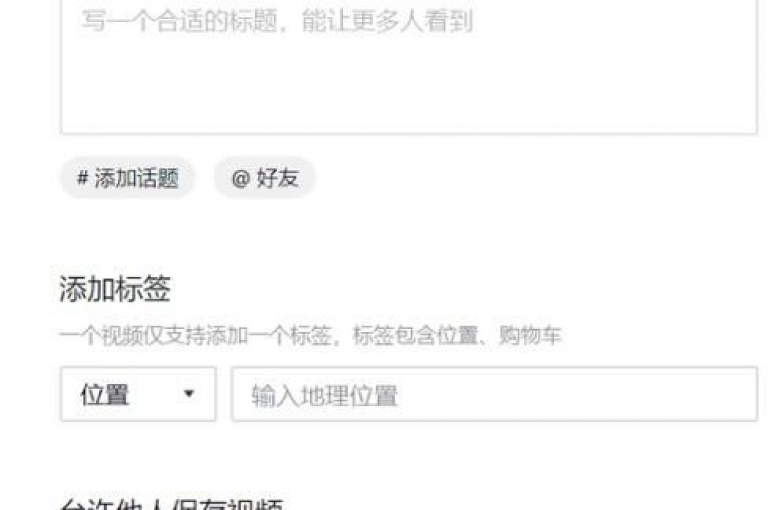Click the 输入地理位置 placeholder text
This screenshot has width=768, height=510.
[x=324, y=395]
